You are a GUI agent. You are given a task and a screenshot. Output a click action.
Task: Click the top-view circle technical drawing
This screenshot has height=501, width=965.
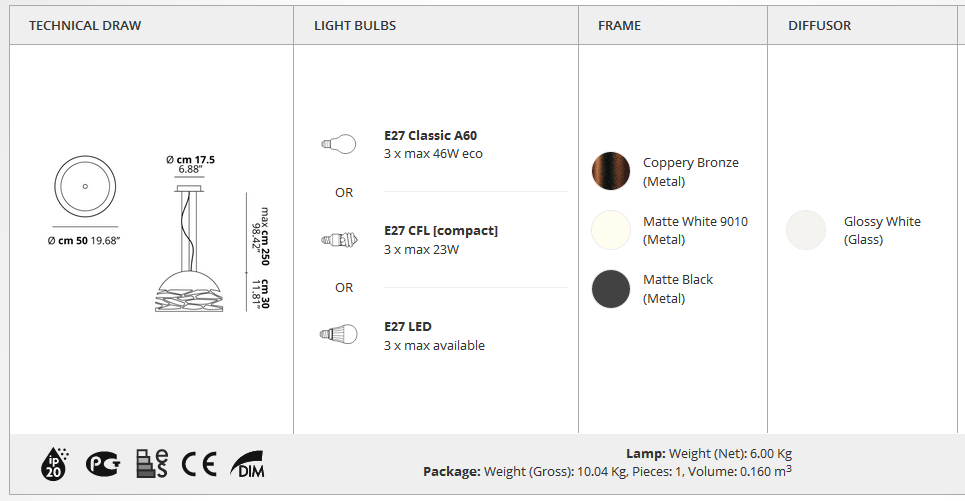[x=85, y=186]
